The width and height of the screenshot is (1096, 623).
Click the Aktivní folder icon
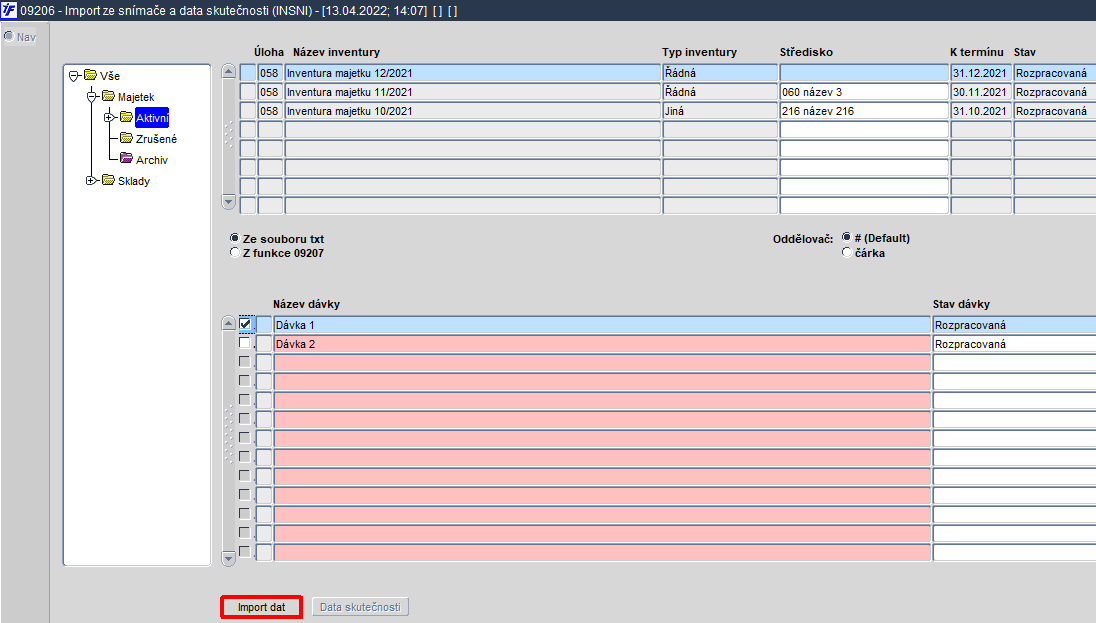coord(127,117)
